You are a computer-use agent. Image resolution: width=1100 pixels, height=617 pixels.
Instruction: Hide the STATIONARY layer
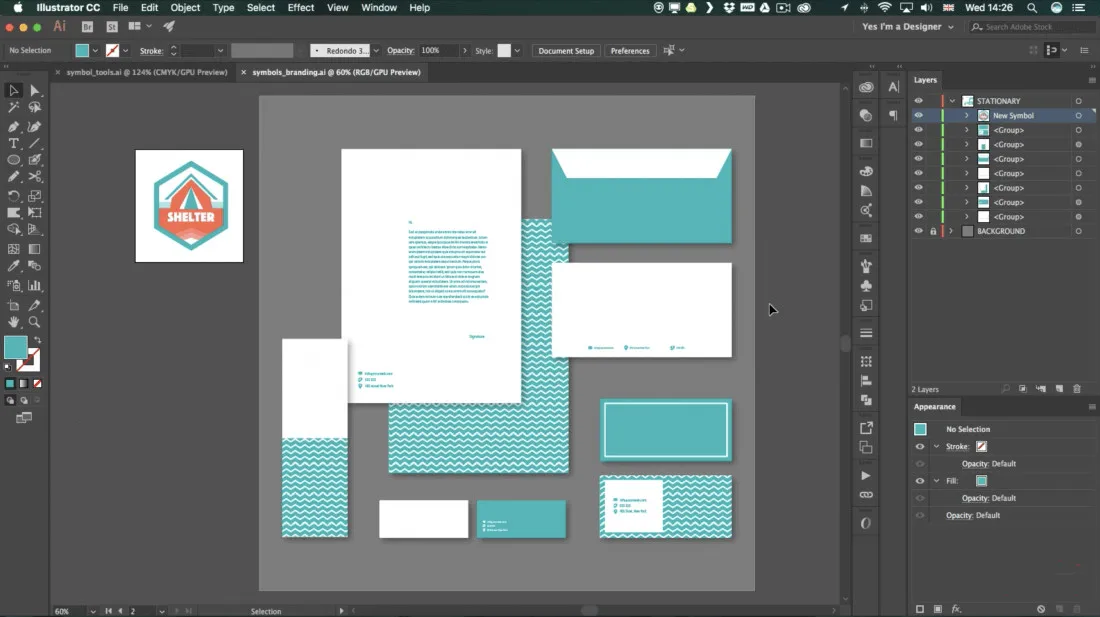point(919,101)
